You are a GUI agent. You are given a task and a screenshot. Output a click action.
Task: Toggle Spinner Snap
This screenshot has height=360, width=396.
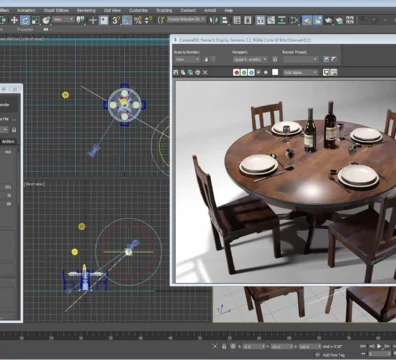pos(148,20)
